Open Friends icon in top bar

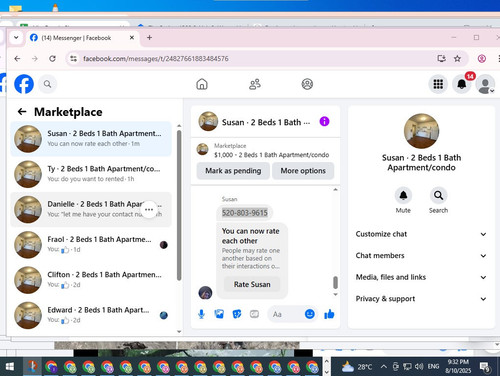[255, 84]
